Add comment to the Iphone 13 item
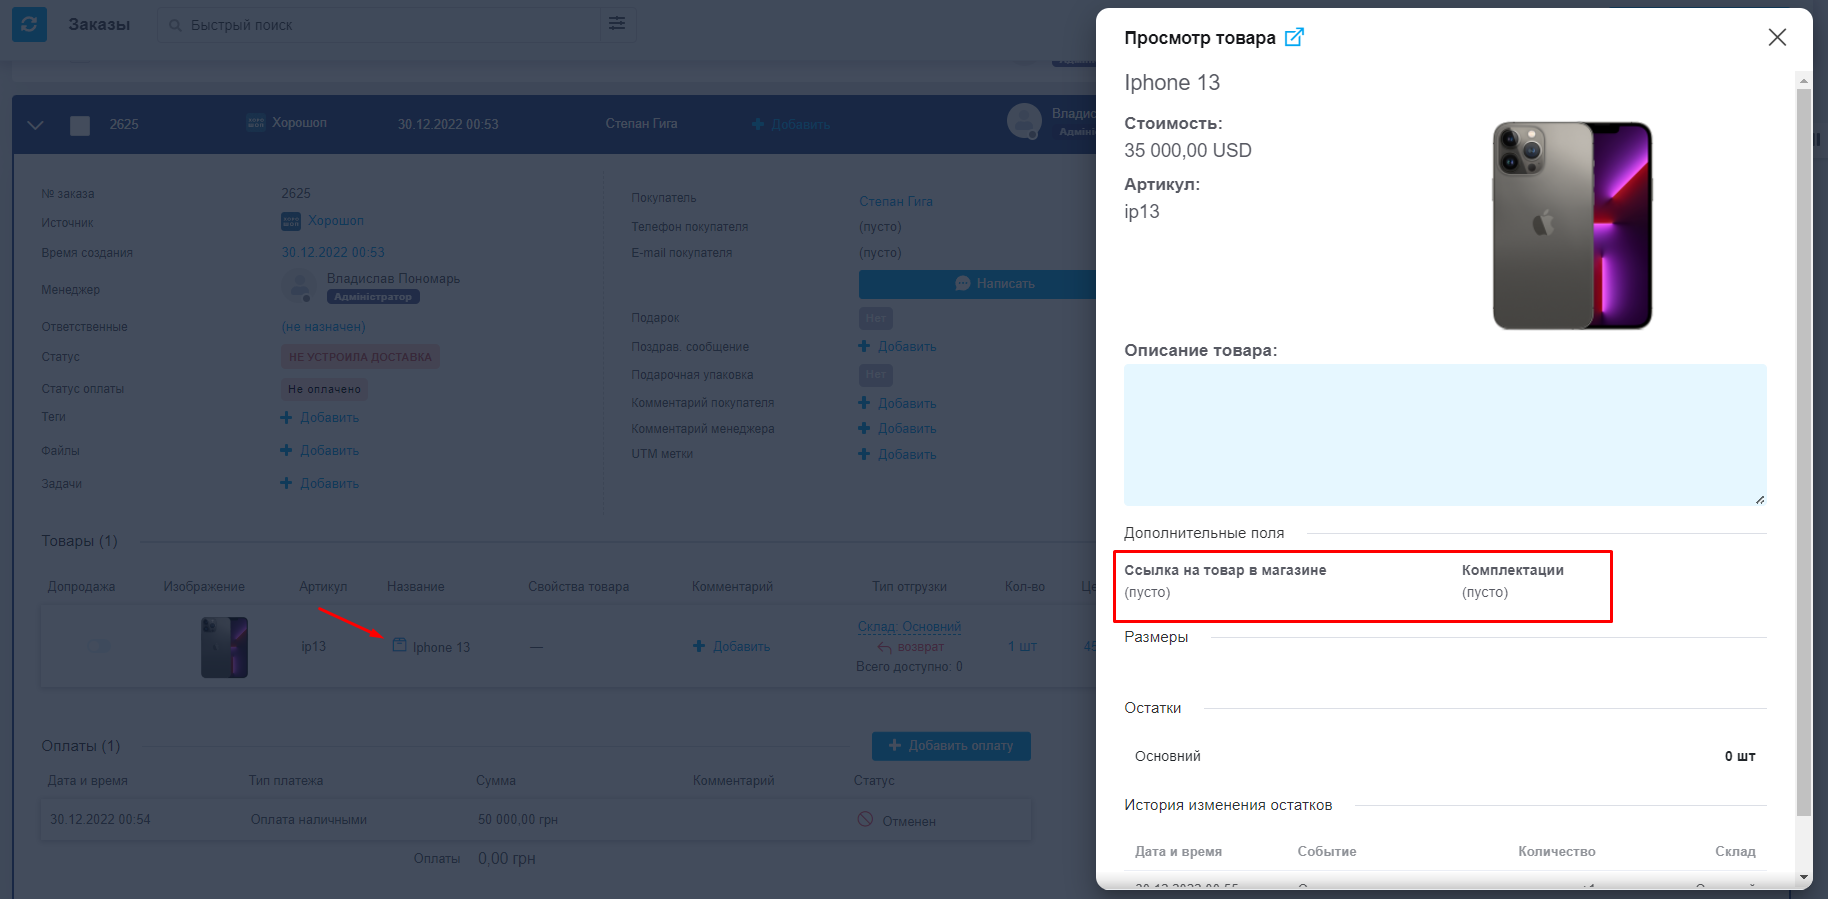 click(731, 647)
